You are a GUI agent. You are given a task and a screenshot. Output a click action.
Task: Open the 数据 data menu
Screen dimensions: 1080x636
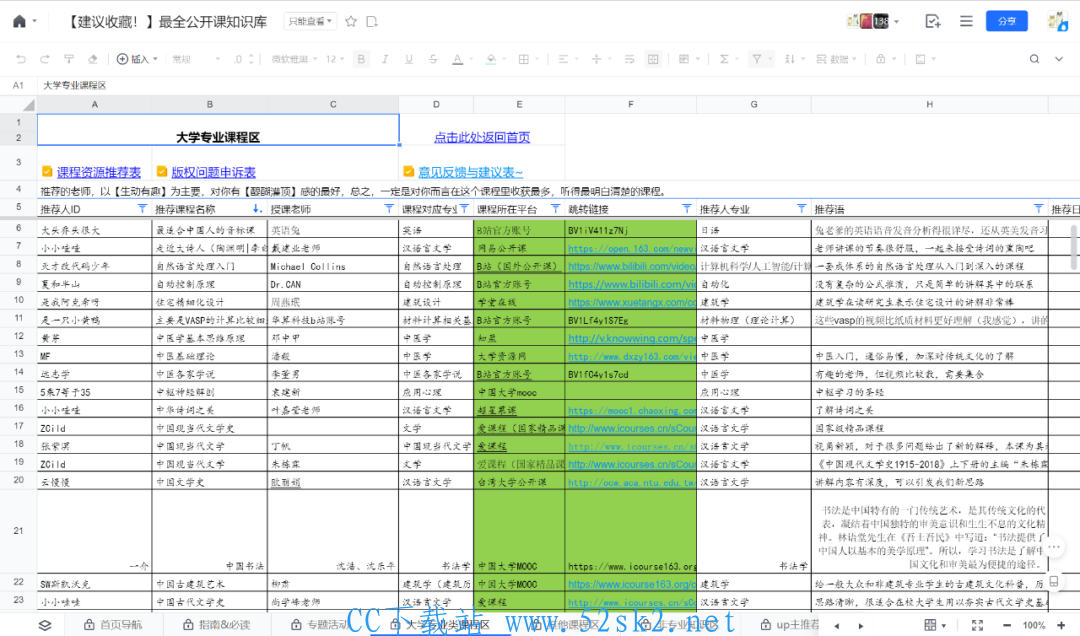click(x=836, y=59)
